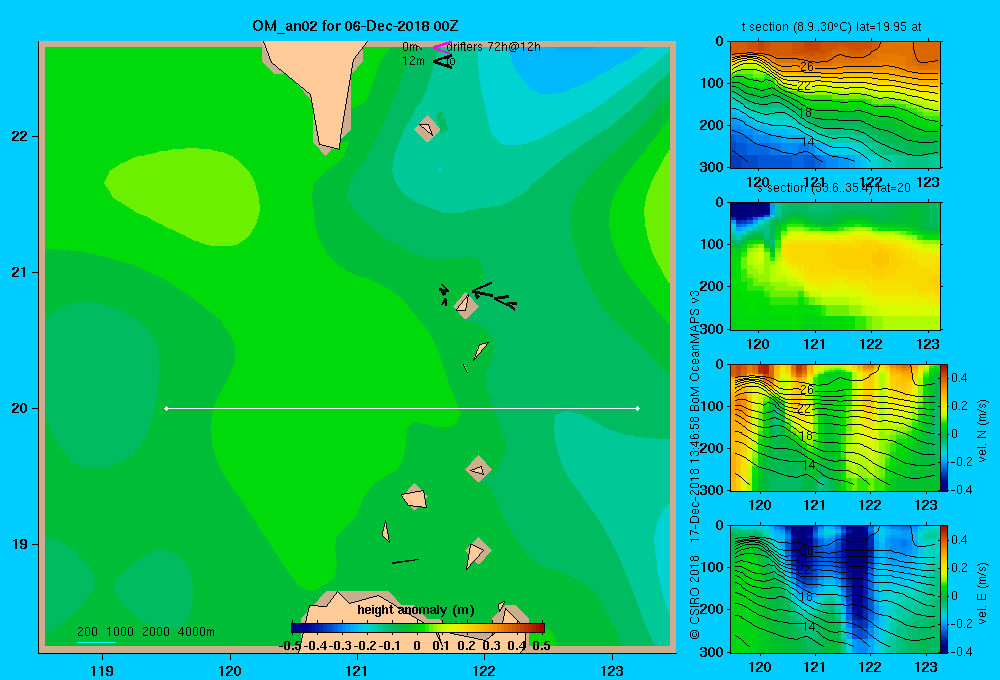This screenshot has height=680, width=1000.
Task: Click the black drifter track east of 21N island
Action: [494, 296]
